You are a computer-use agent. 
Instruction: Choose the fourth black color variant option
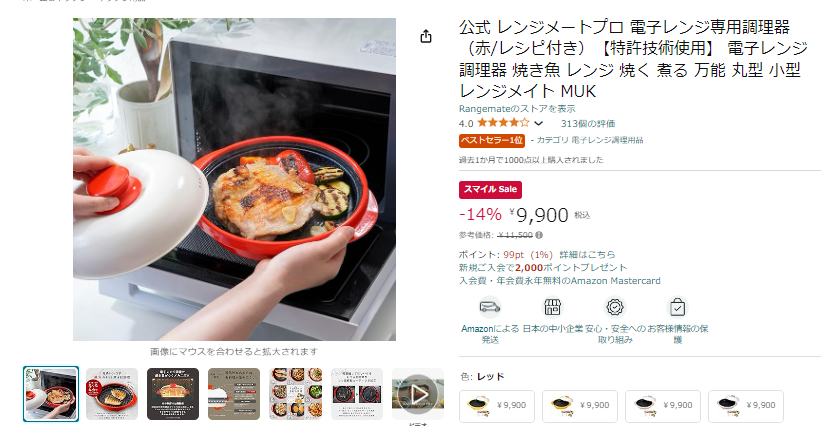point(746,406)
